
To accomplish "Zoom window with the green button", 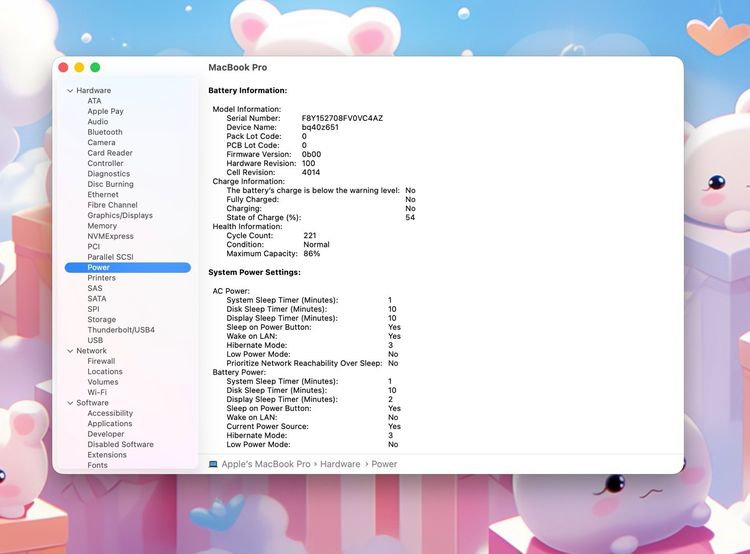I will [x=95, y=67].
